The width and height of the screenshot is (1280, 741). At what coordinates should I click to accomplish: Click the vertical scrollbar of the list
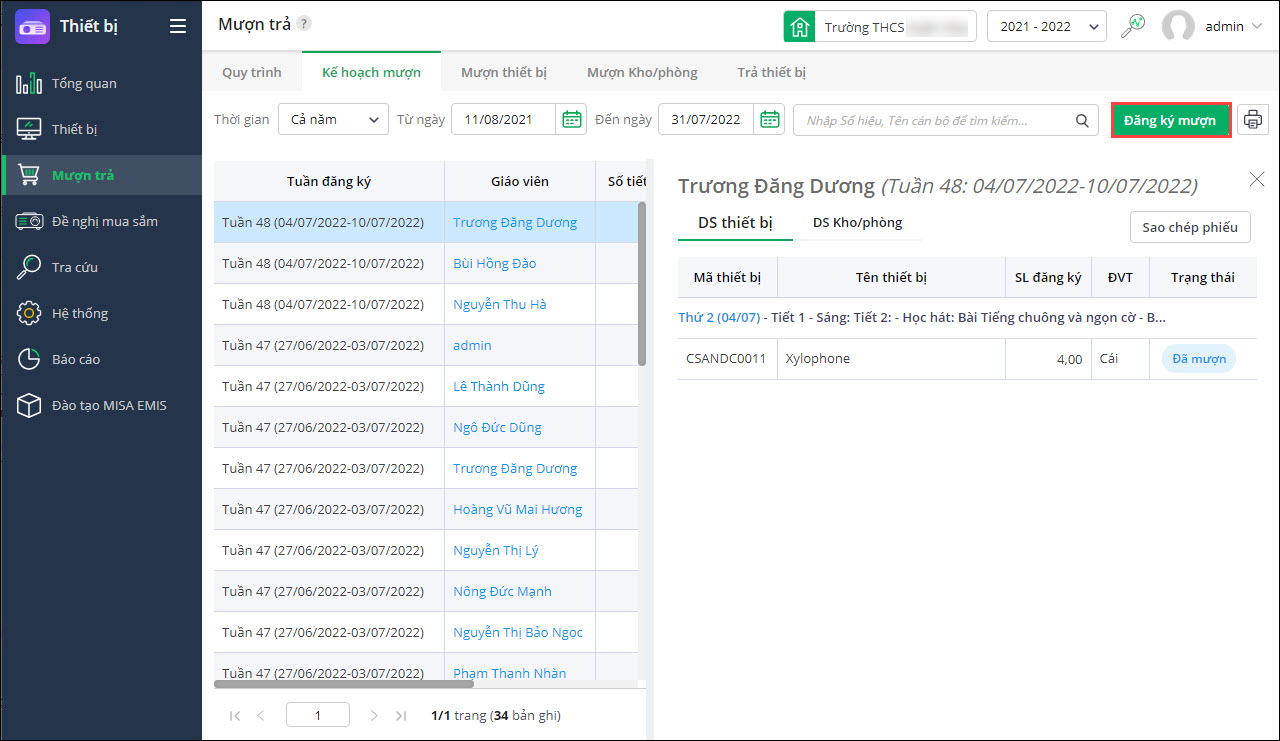pos(642,284)
